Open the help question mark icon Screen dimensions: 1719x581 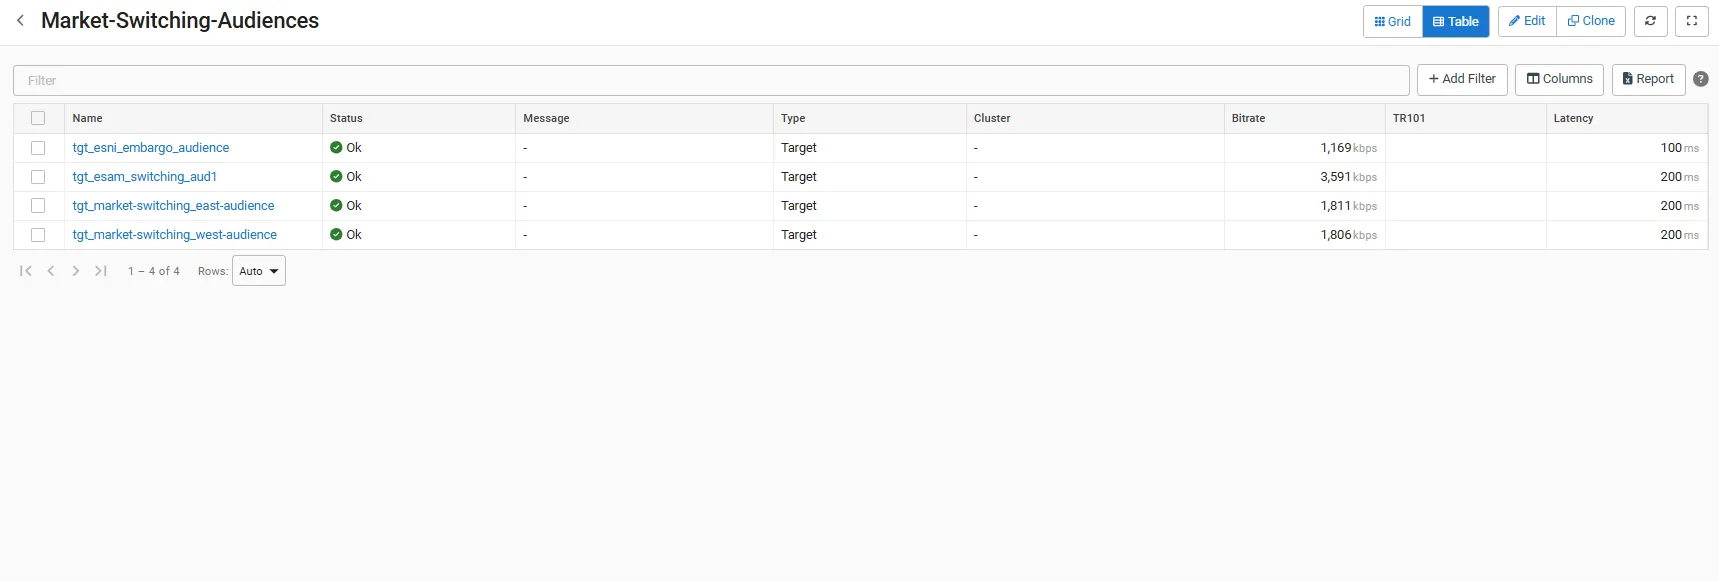click(x=1700, y=79)
